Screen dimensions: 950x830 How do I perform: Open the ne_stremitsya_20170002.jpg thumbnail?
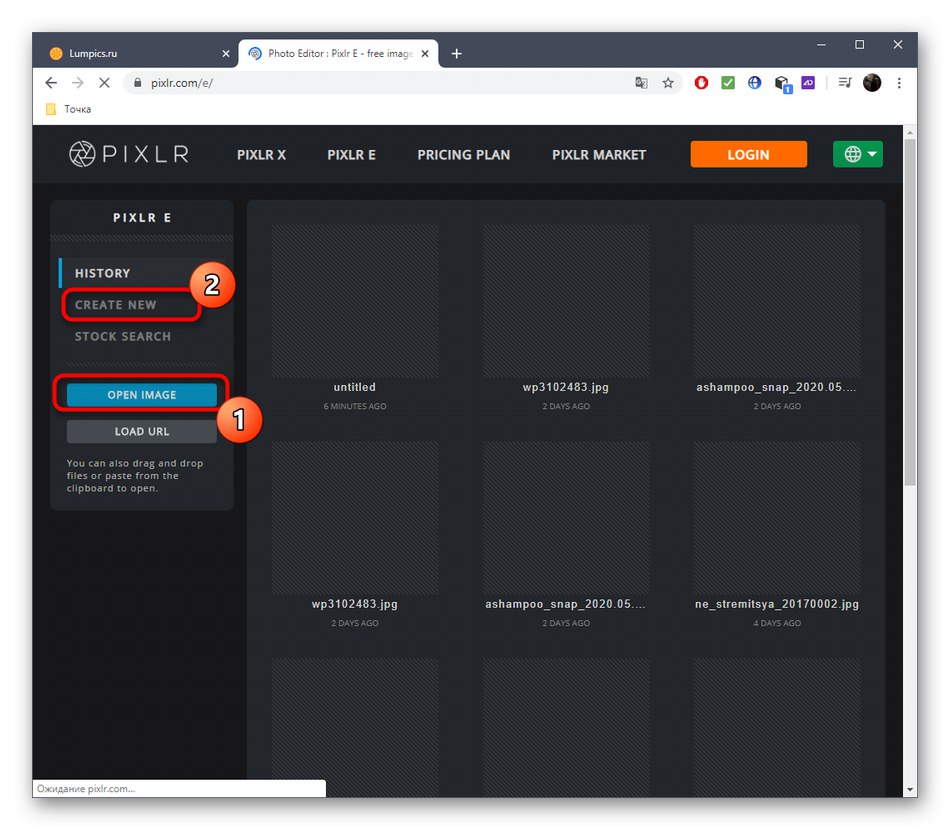777,517
